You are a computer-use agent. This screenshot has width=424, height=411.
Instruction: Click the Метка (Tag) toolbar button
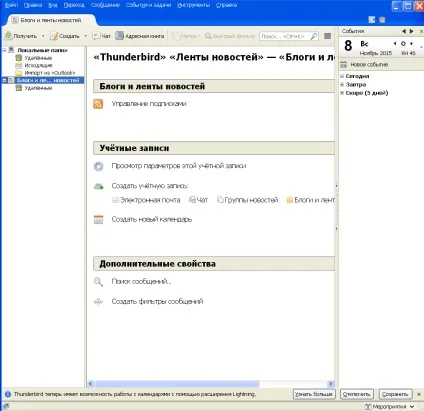pos(185,36)
